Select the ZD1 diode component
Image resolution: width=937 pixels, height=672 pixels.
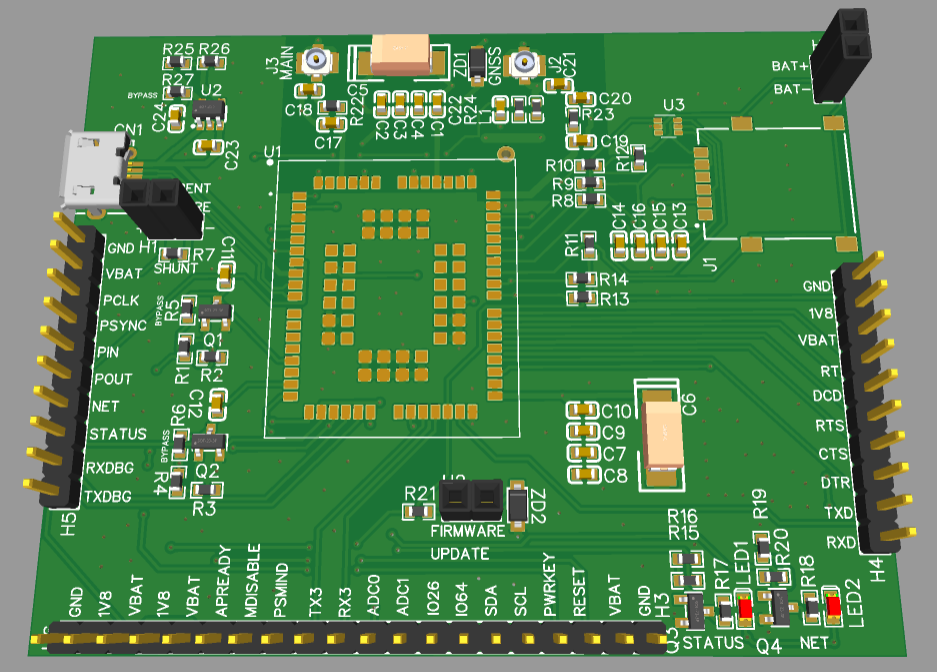[477, 62]
